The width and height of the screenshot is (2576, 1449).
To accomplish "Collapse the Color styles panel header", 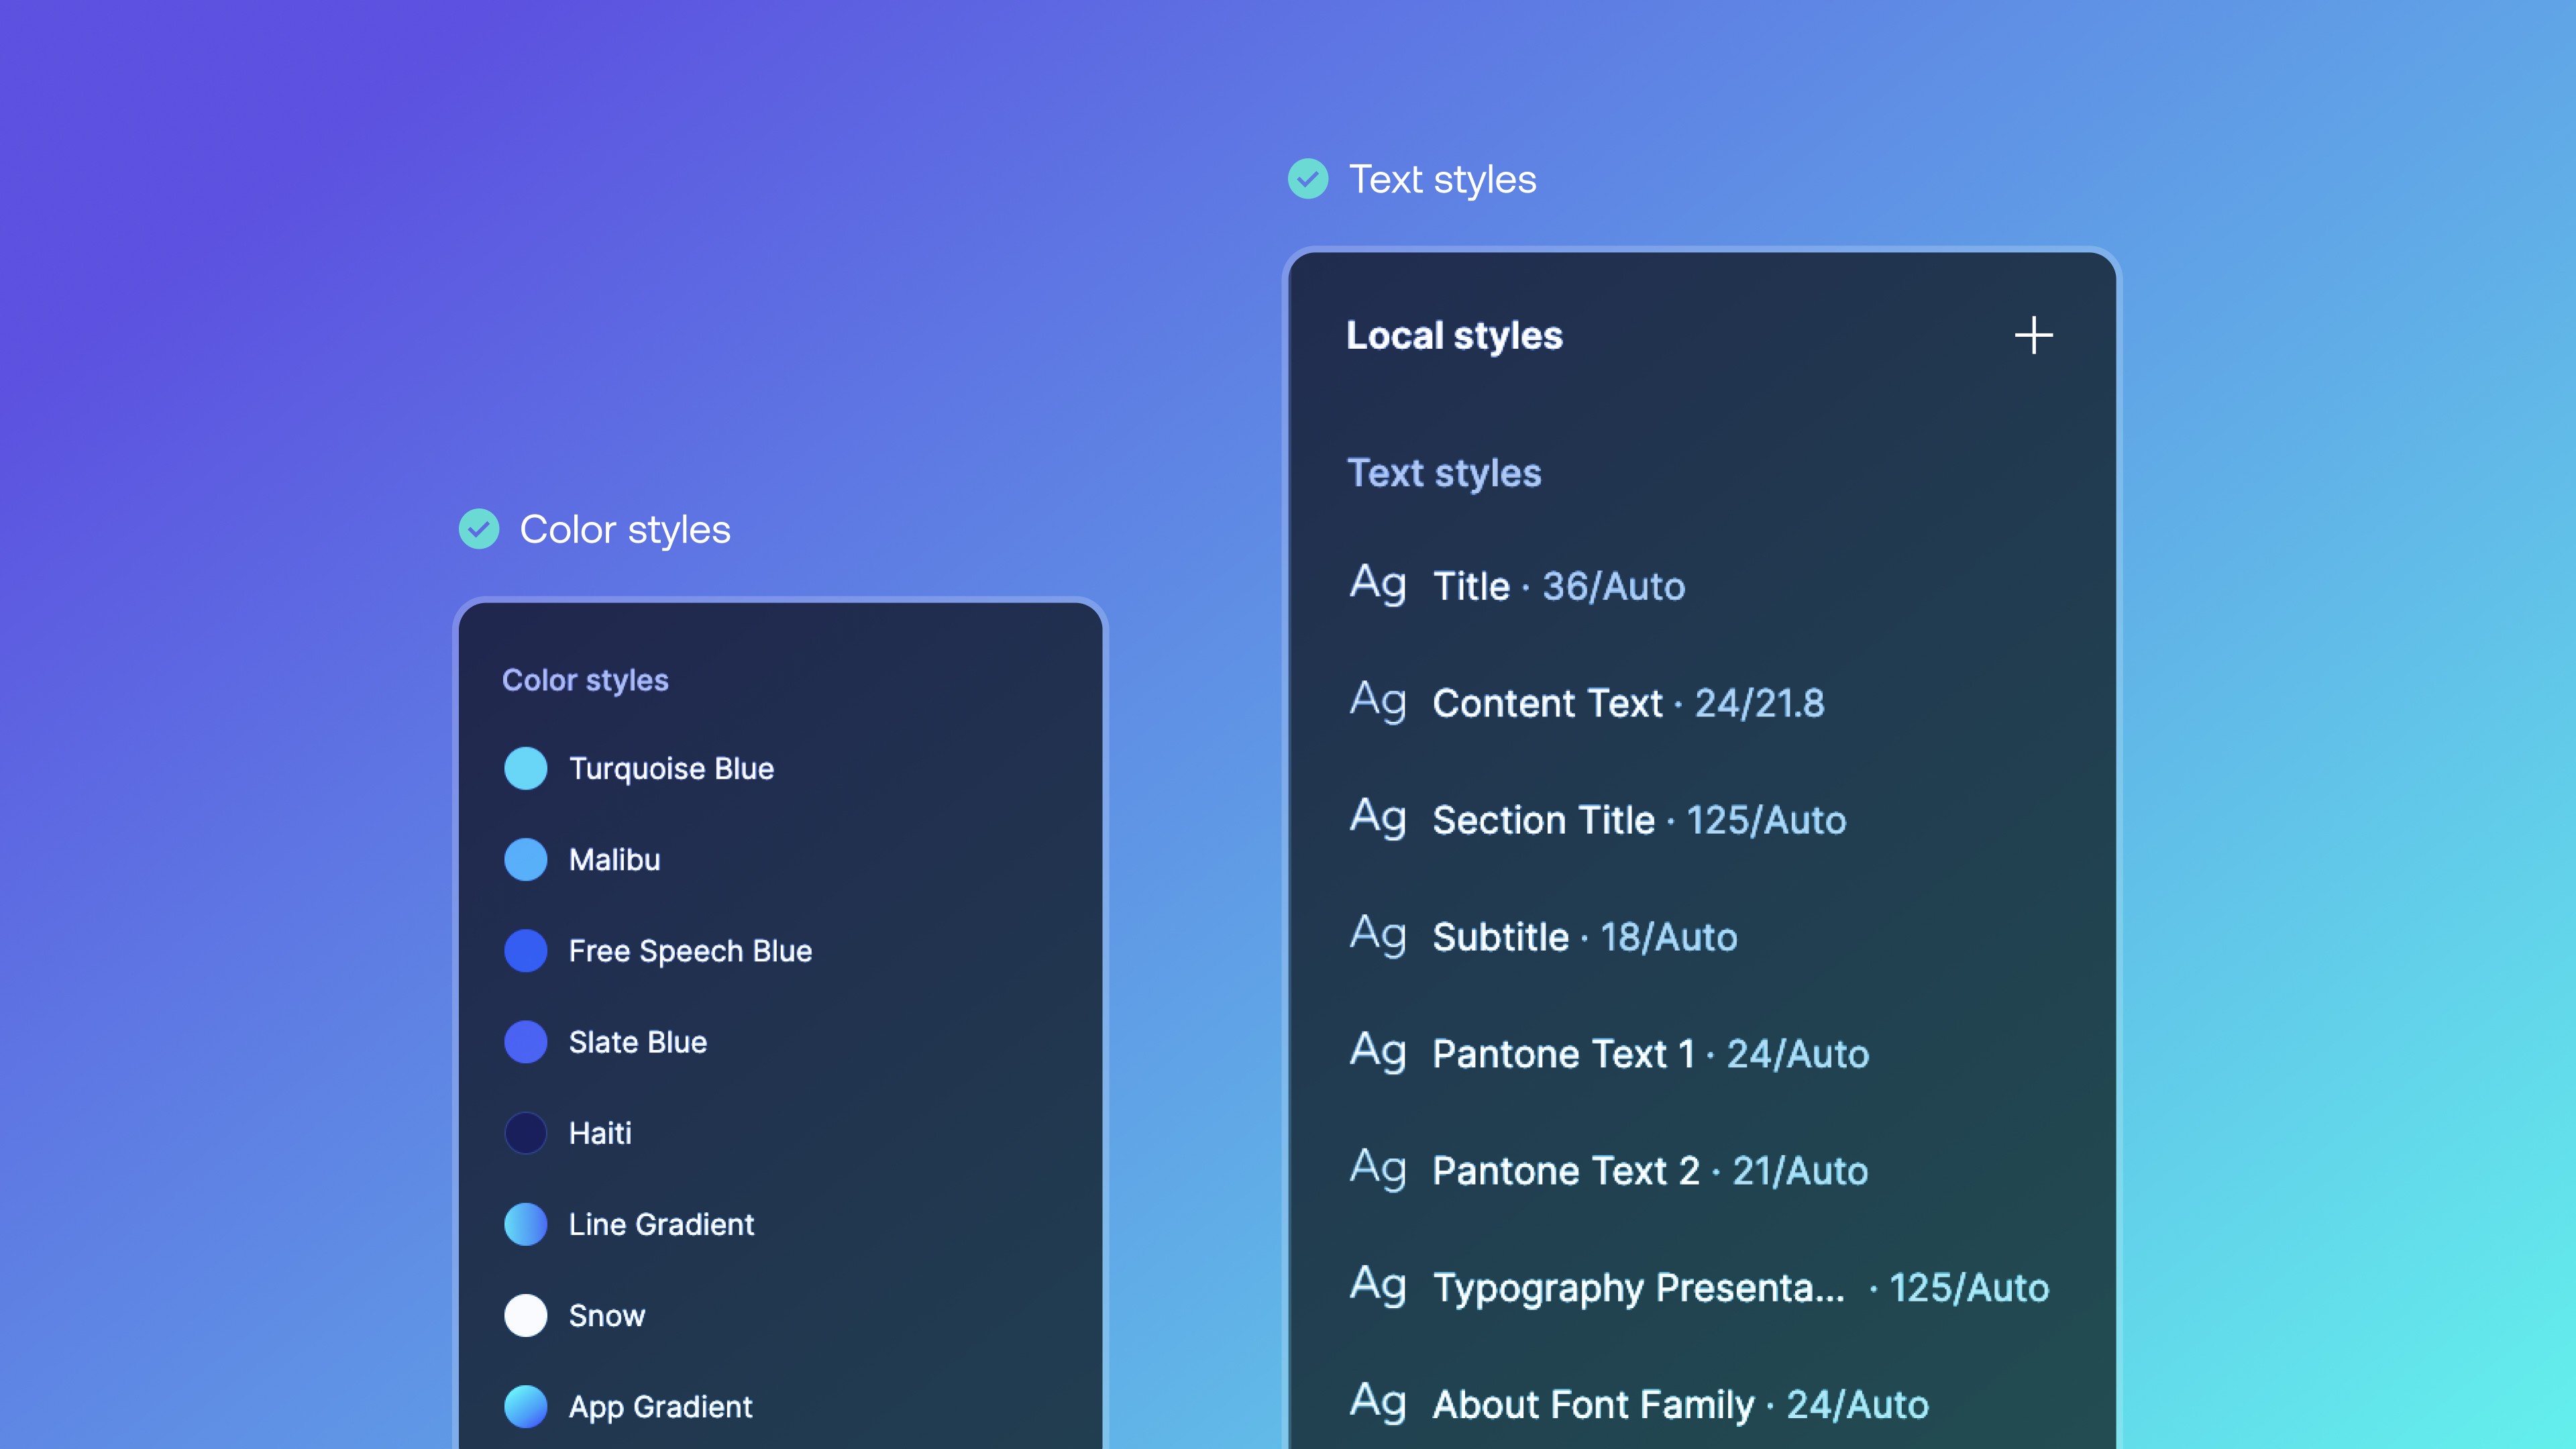I will tap(585, 680).
